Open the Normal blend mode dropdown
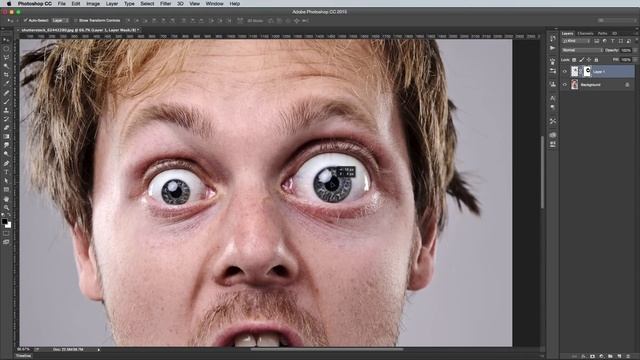Image resolution: width=640 pixels, height=360 pixels. point(582,50)
